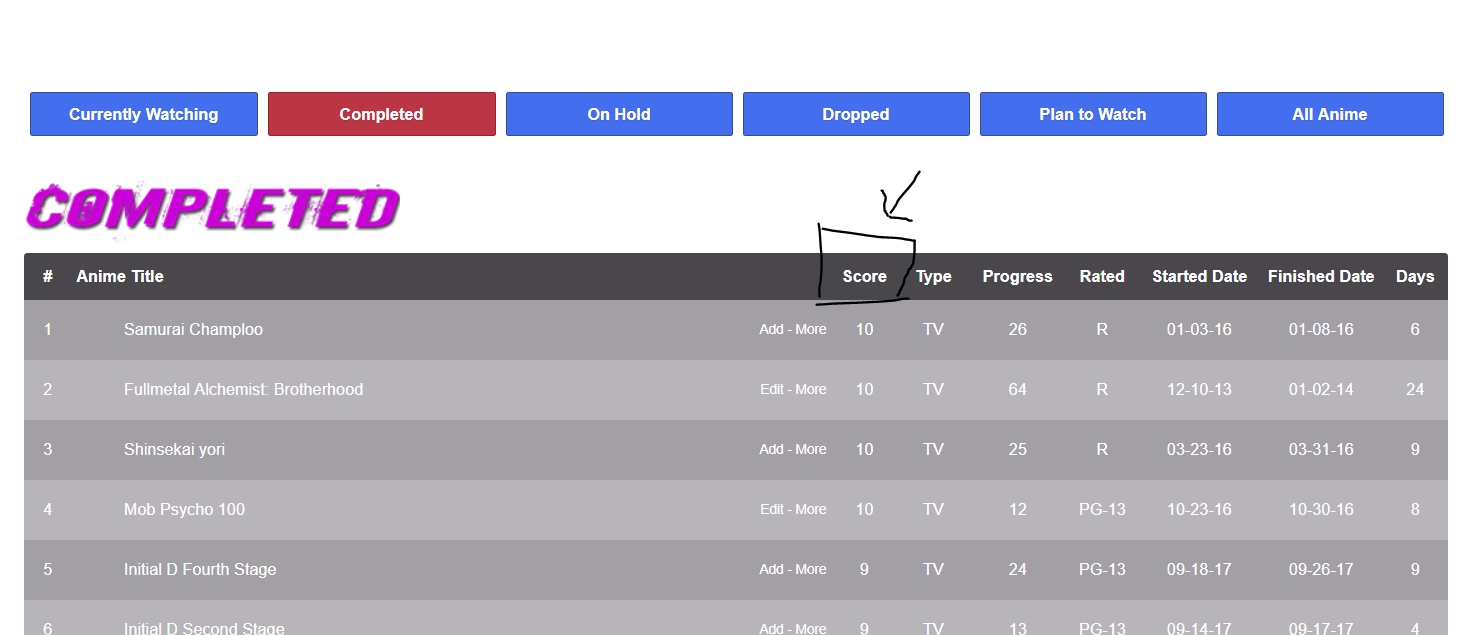This screenshot has width=1466, height=635.
Task: Switch to the On Hold list
Action: pos(619,114)
